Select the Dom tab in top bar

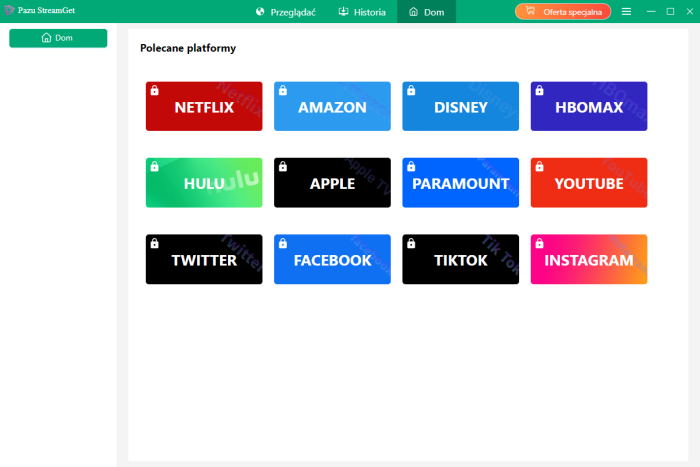(426, 12)
